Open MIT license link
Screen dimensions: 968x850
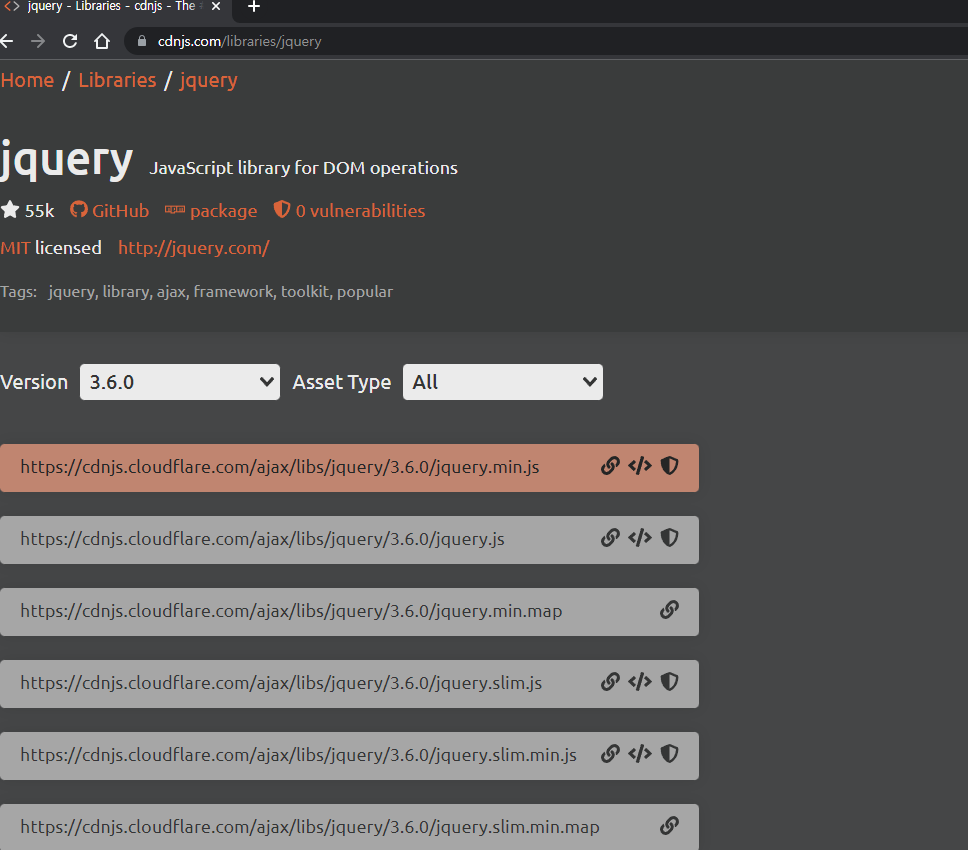(15, 248)
